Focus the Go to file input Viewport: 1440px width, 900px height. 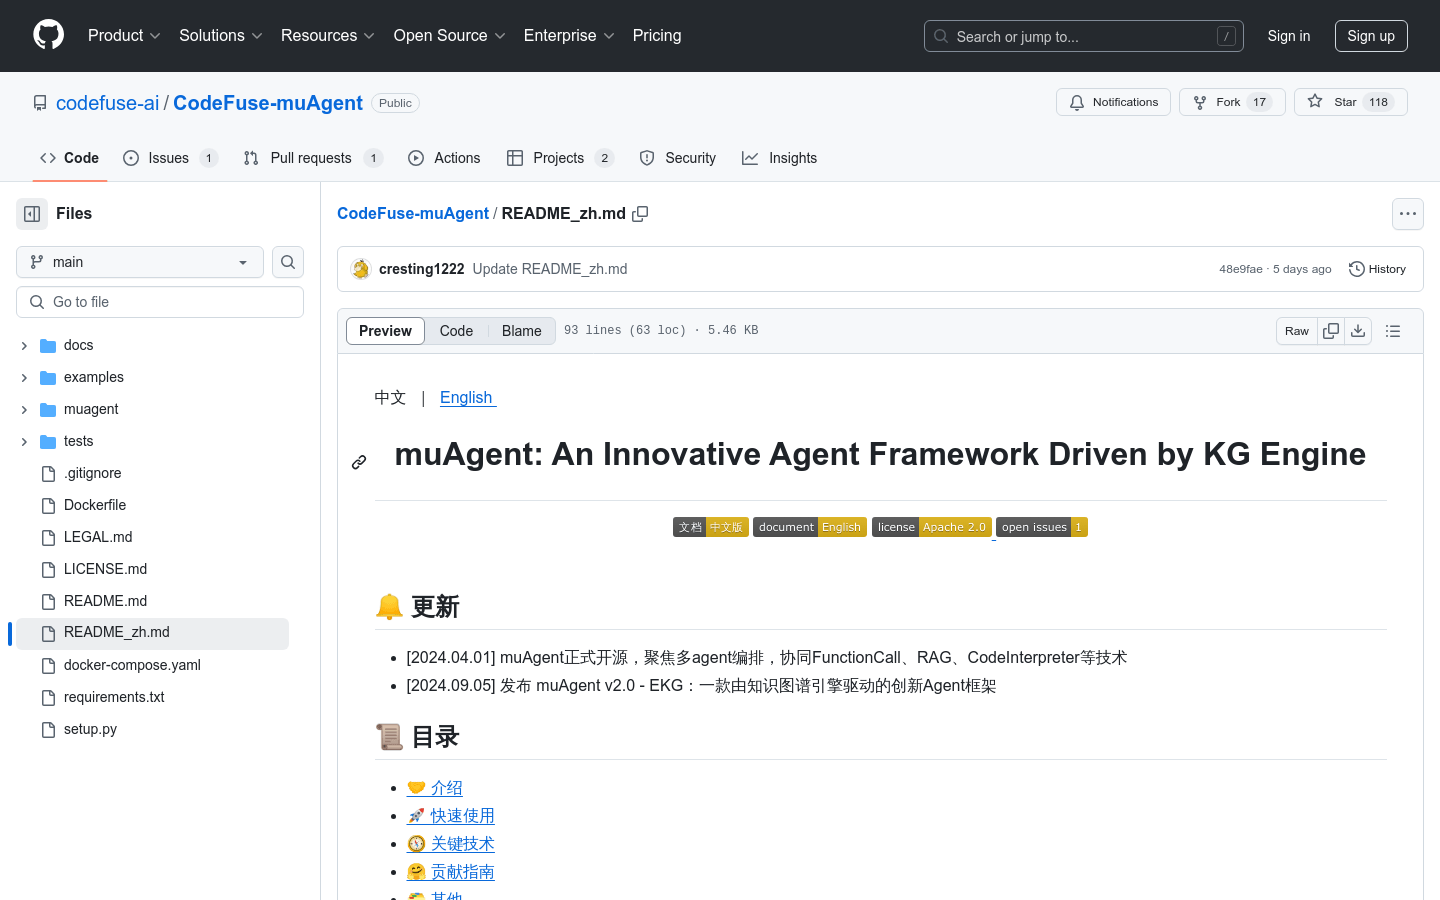pos(160,302)
